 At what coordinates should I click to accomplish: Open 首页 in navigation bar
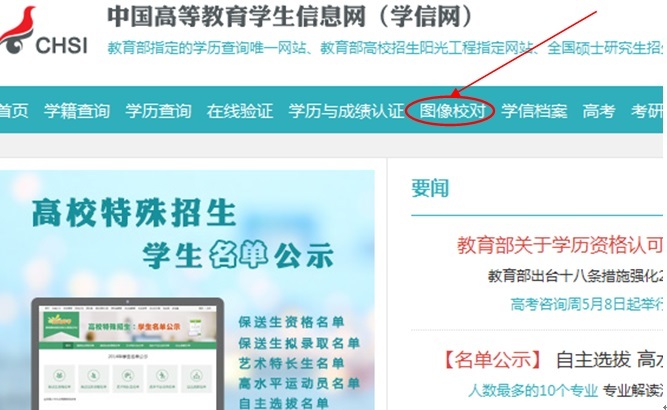(x=14, y=111)
